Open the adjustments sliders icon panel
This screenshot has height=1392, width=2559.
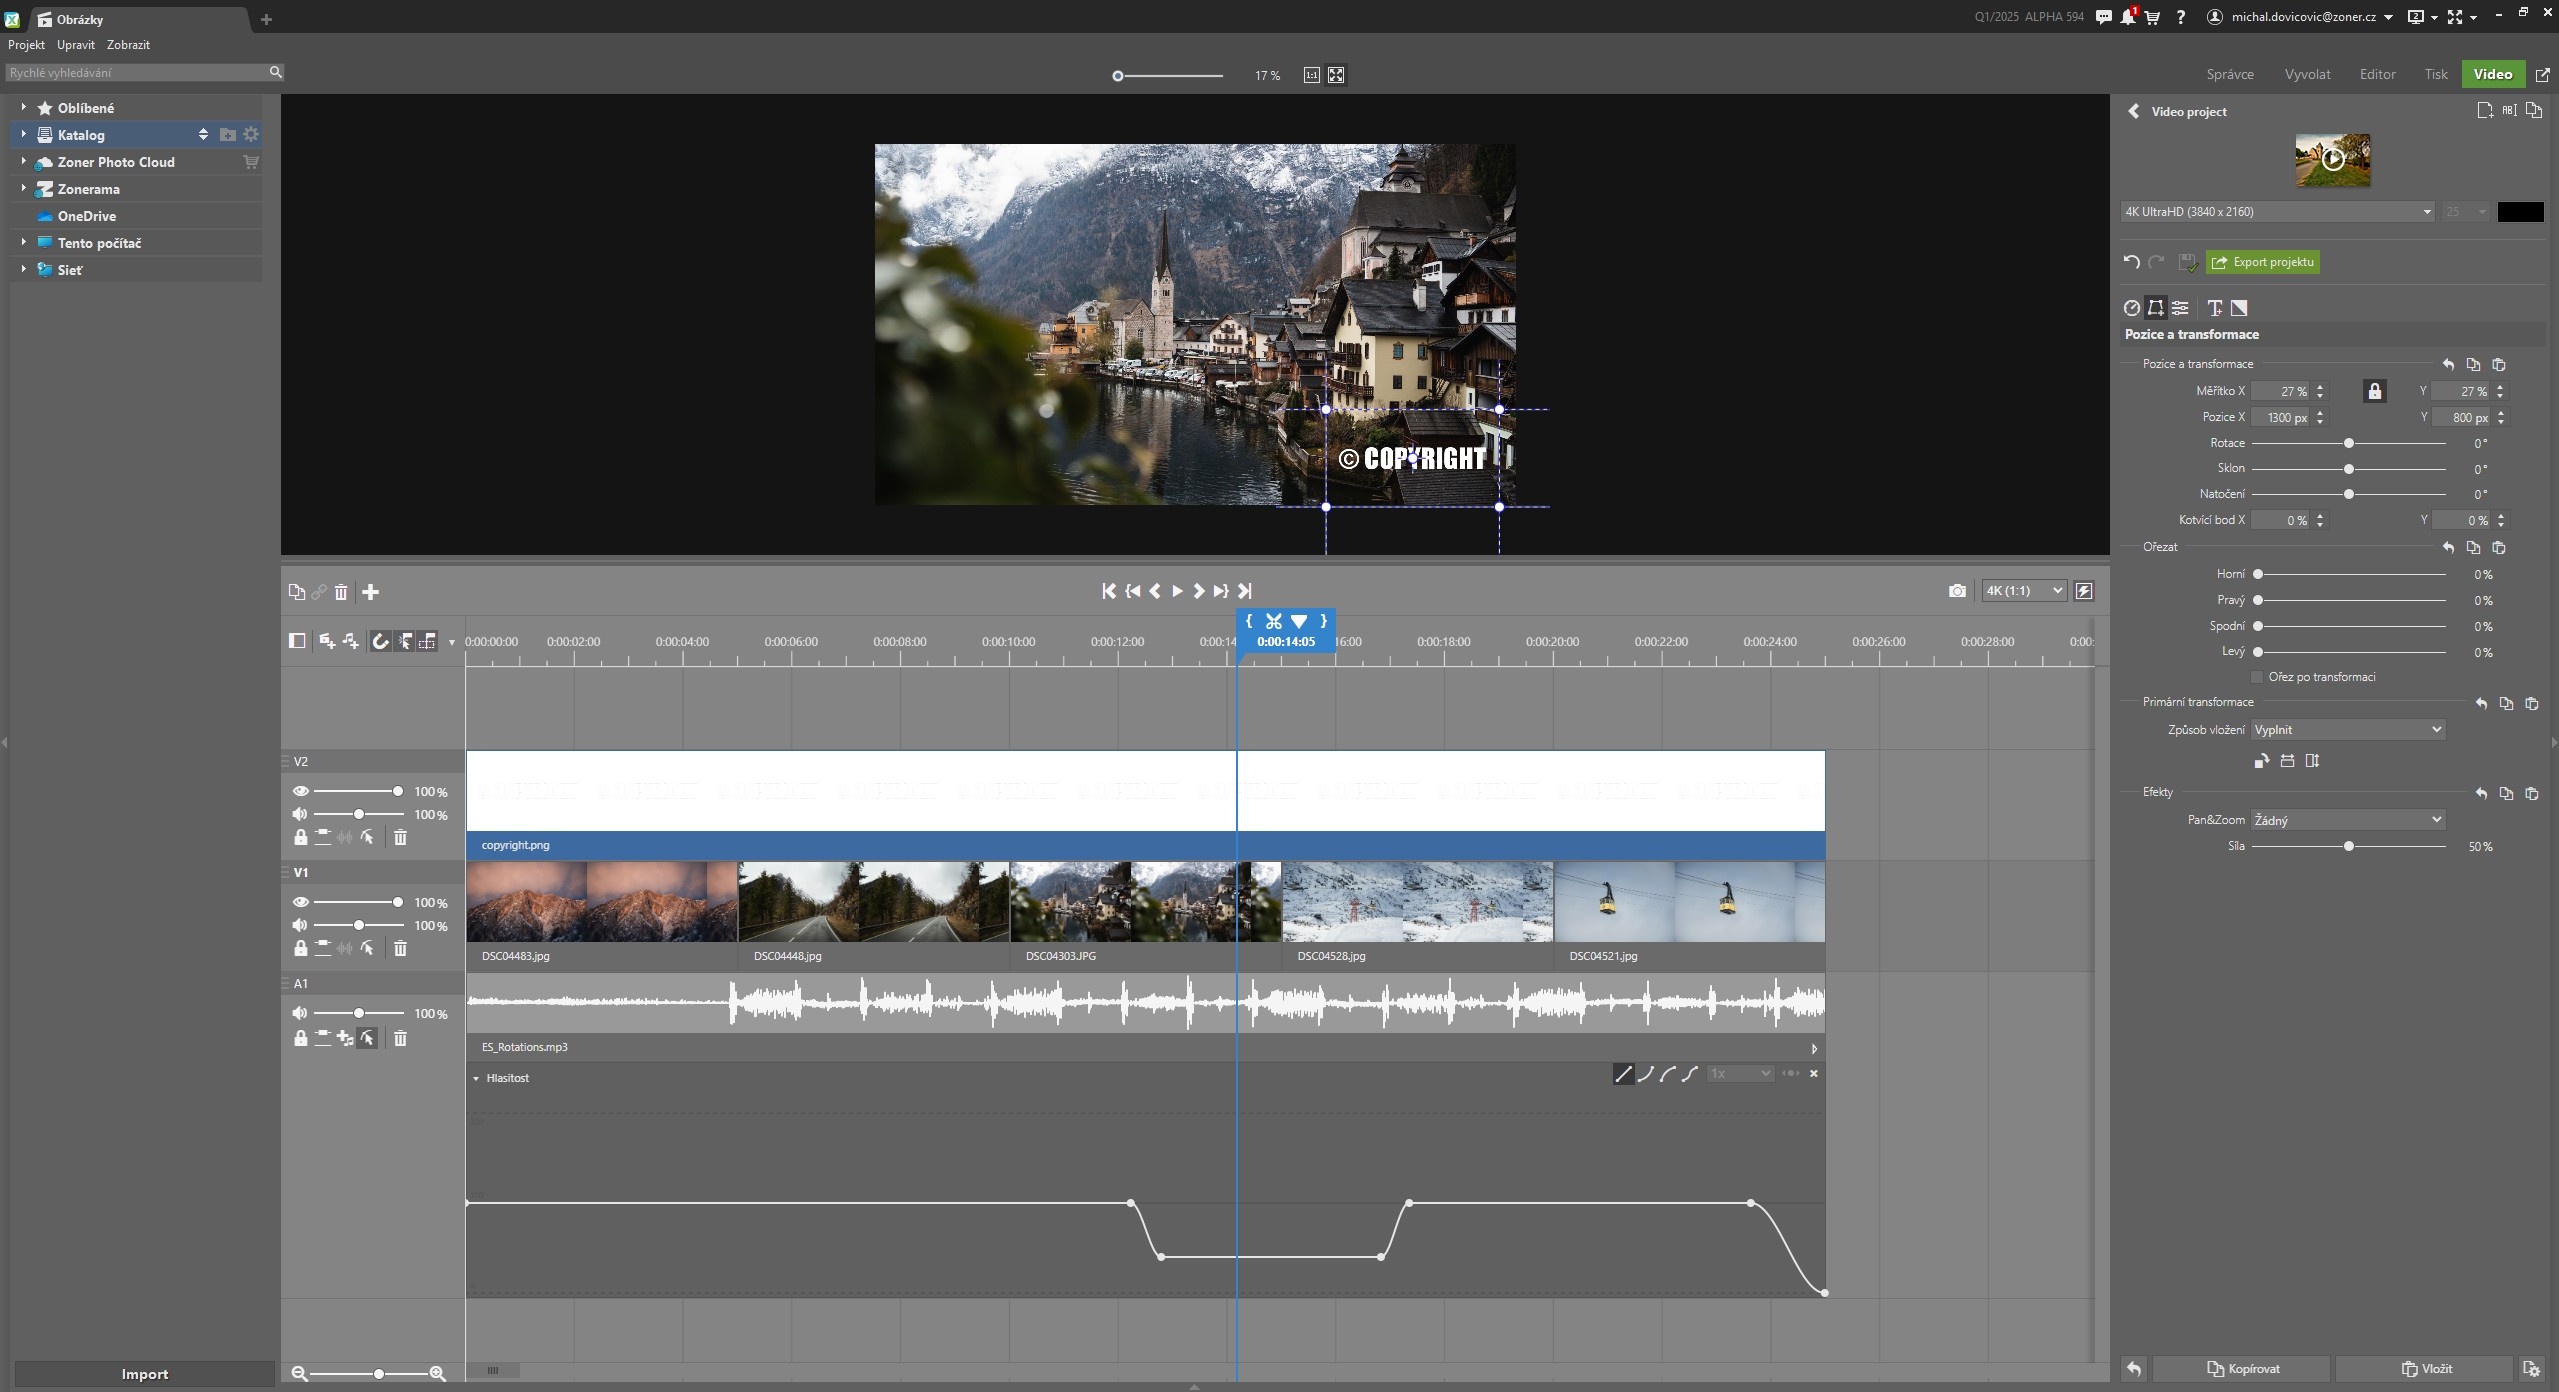(2180, 308)
